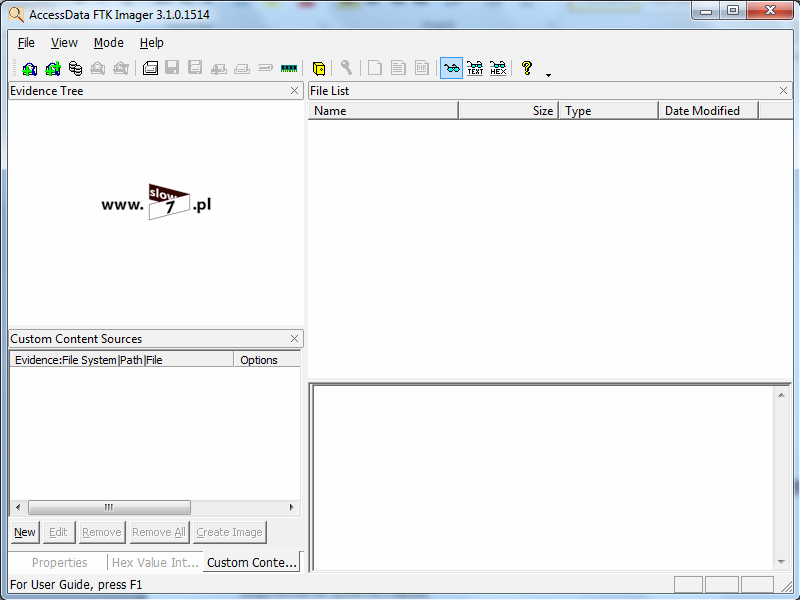Click the Add Evidence Item toolbar icon
Screen dimensions: 800x600
point(30,68)
